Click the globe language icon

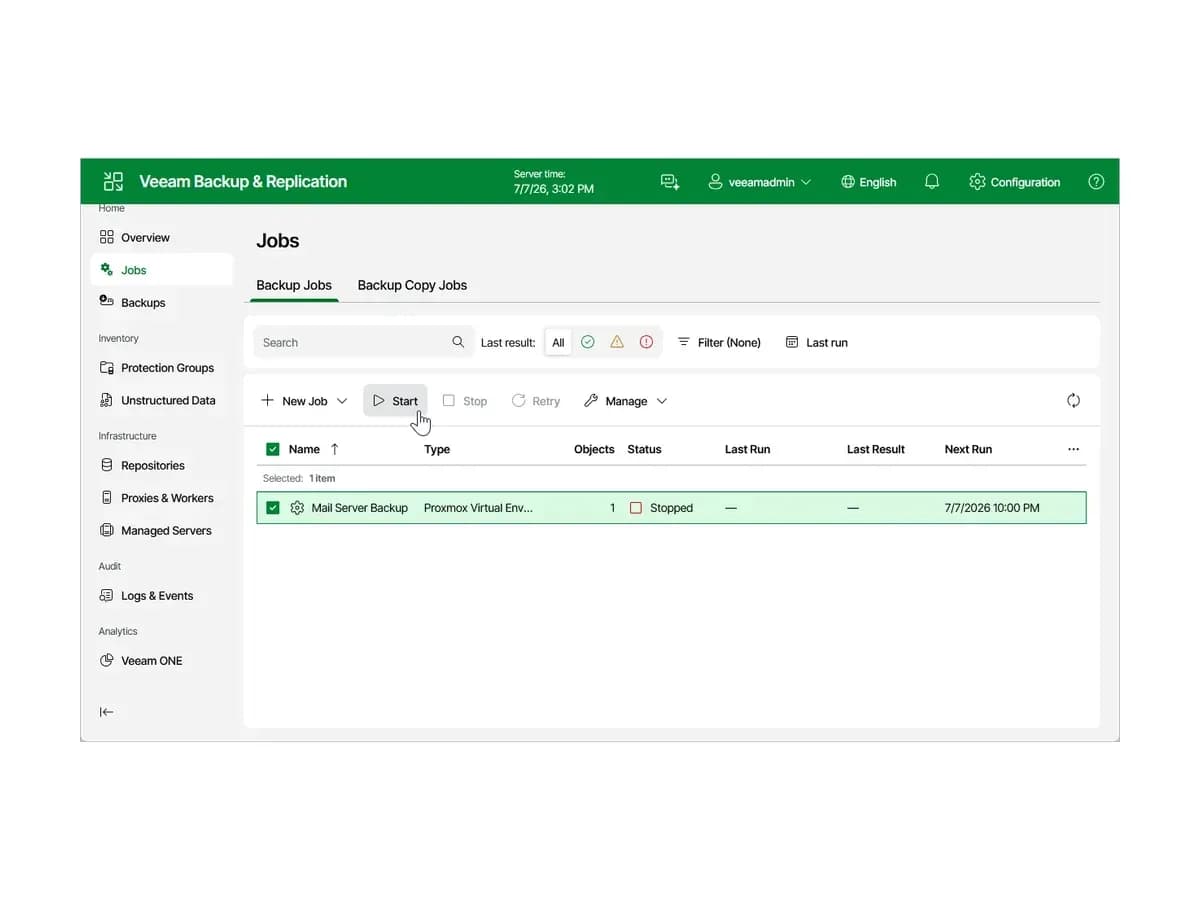coord(848,182)
